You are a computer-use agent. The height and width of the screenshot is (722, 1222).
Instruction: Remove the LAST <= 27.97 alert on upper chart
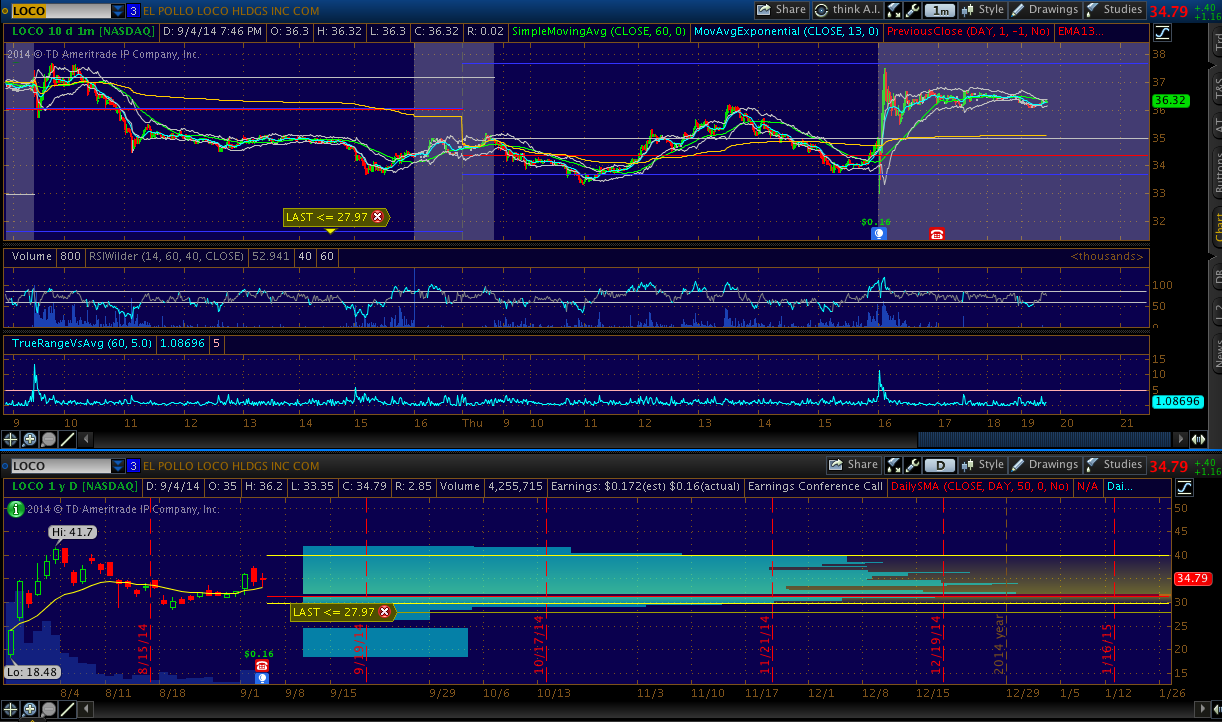coord(377,217)
